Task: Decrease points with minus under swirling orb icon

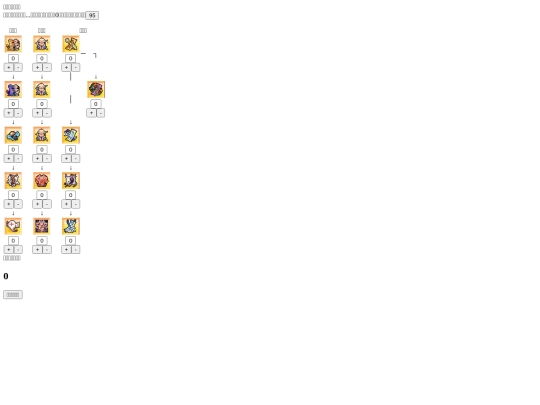Action: [101, 113]
